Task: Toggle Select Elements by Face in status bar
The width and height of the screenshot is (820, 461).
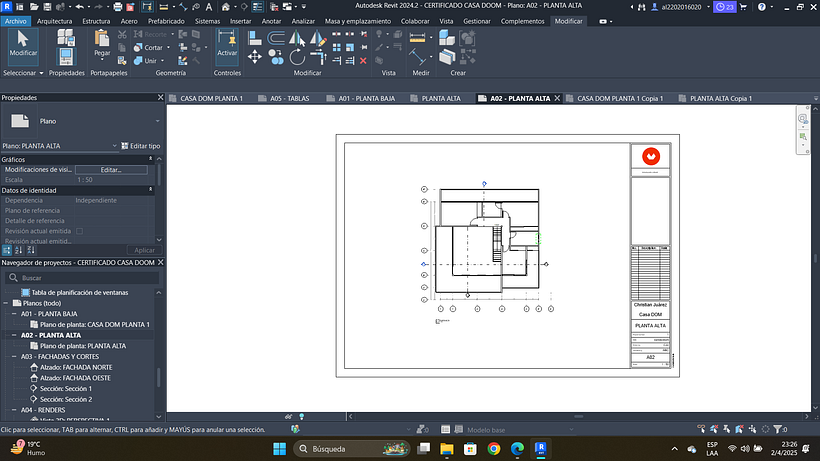Action: click(x=739, y=429)
